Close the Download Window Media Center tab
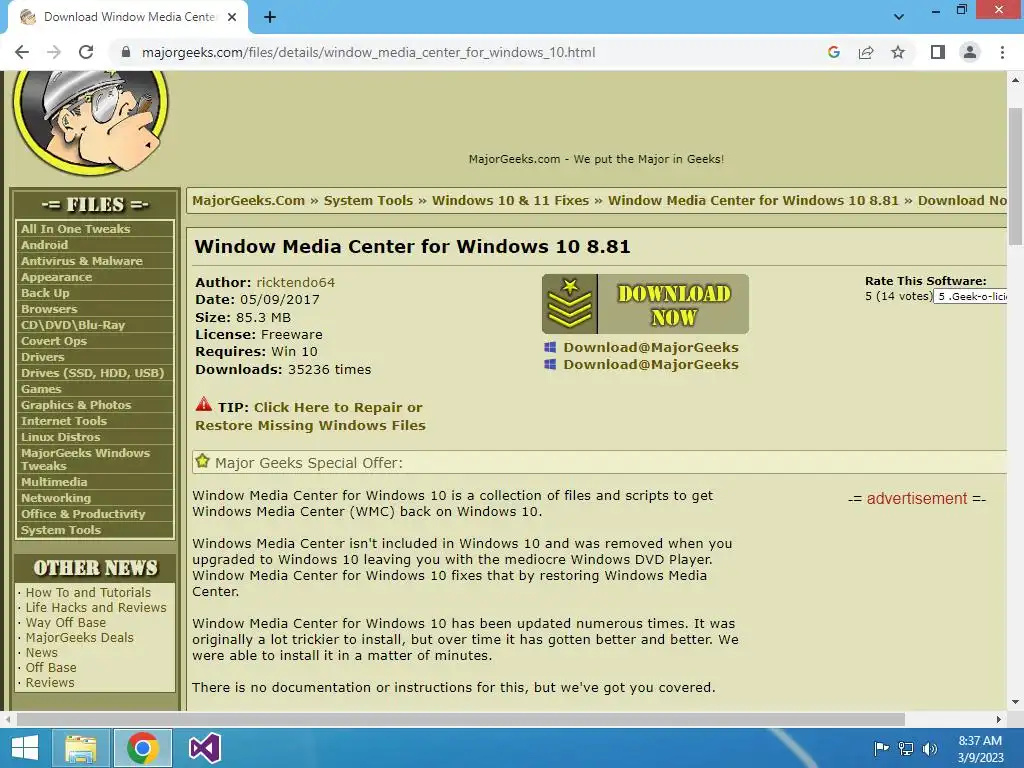Viewport: 1024px width, 768px height. point(232,17)
